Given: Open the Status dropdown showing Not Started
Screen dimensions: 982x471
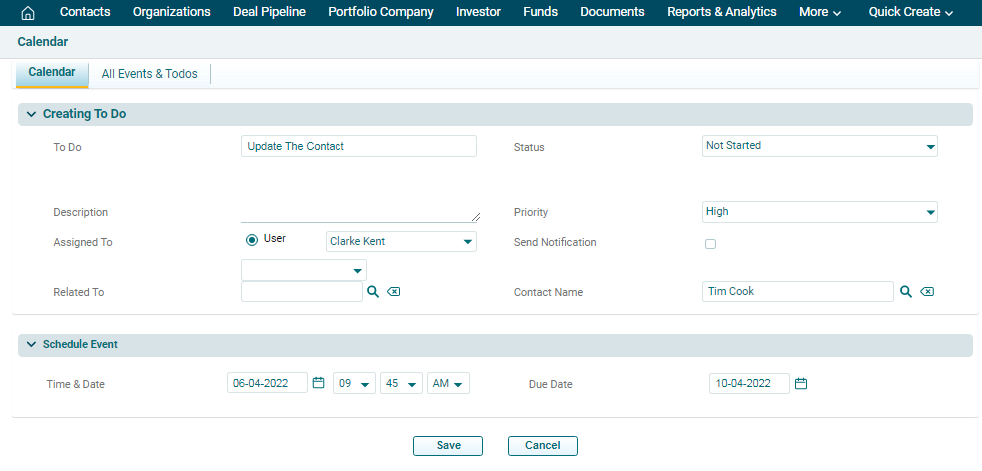Looking at the screenshot, I should coord(819,146).
